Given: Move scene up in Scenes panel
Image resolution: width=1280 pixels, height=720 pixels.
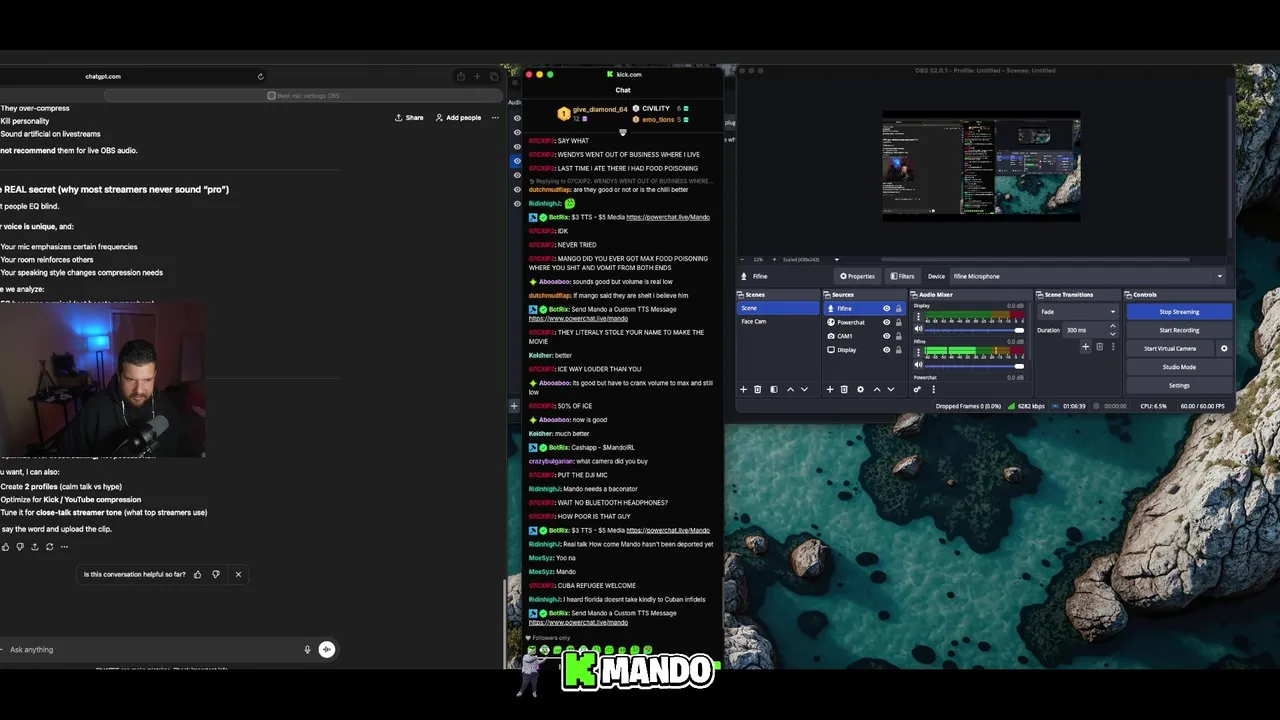Looking at the screenshot, I should pyautogui.click(x=791, y=389).
